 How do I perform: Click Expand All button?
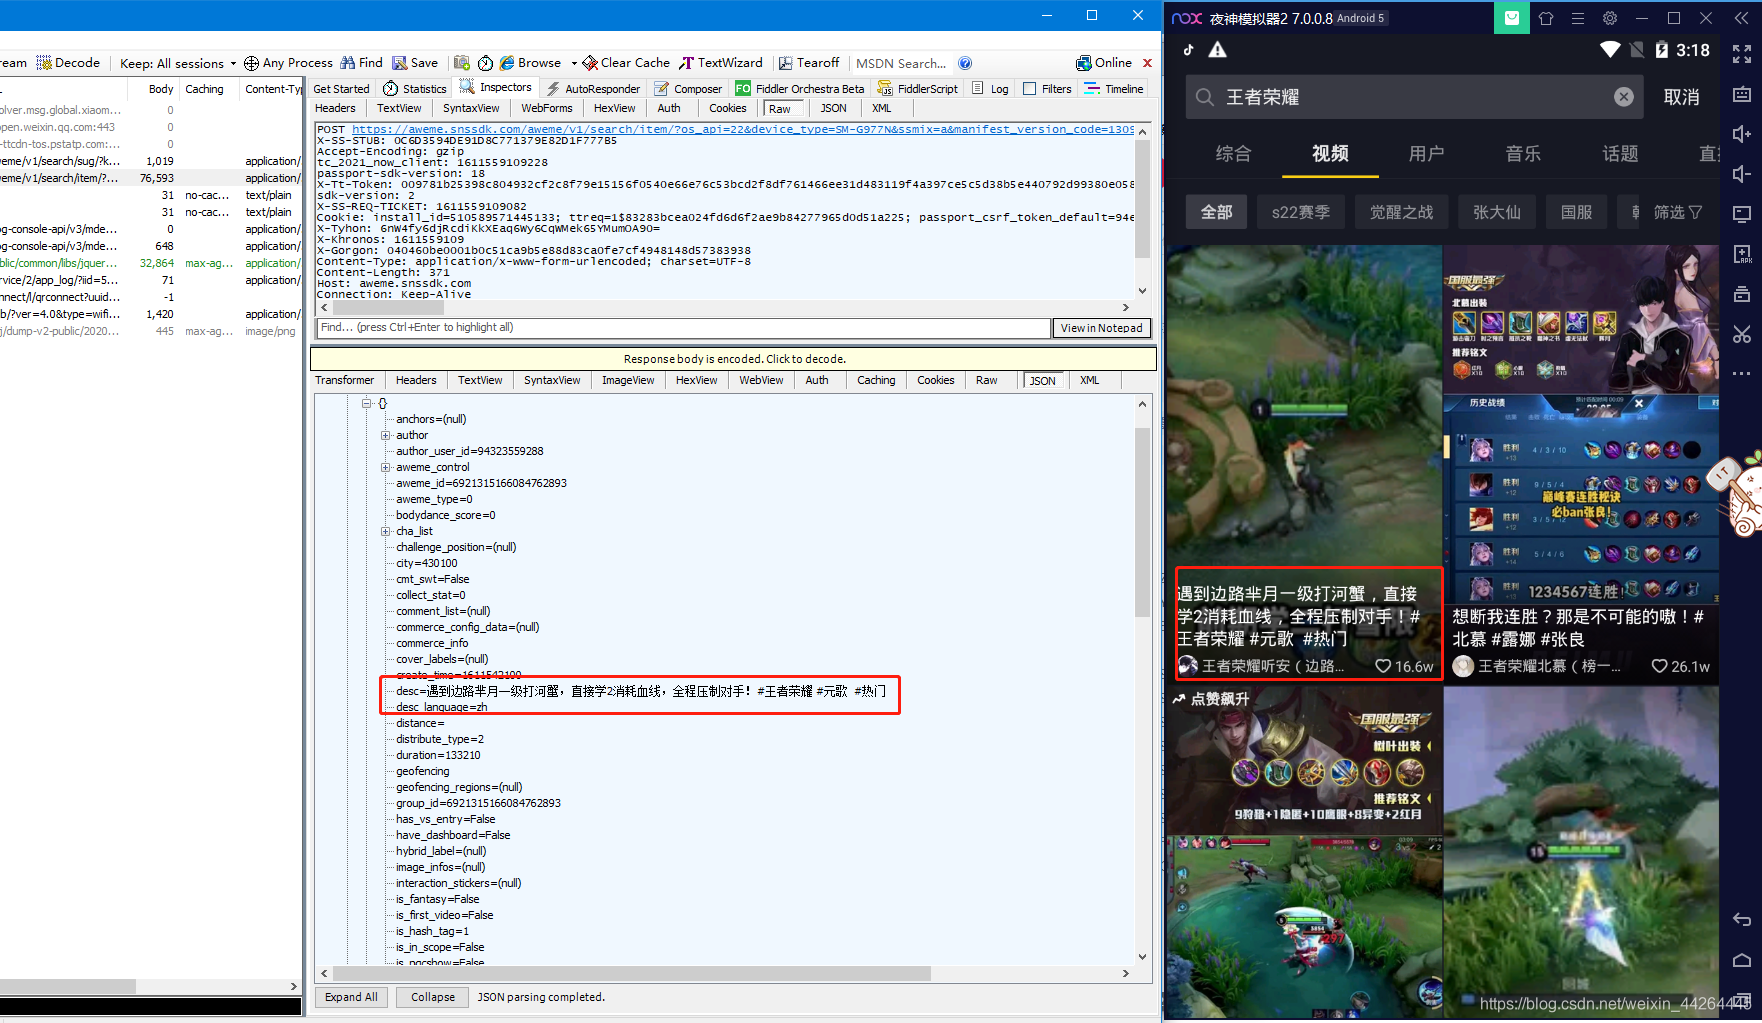click(351, 997)
